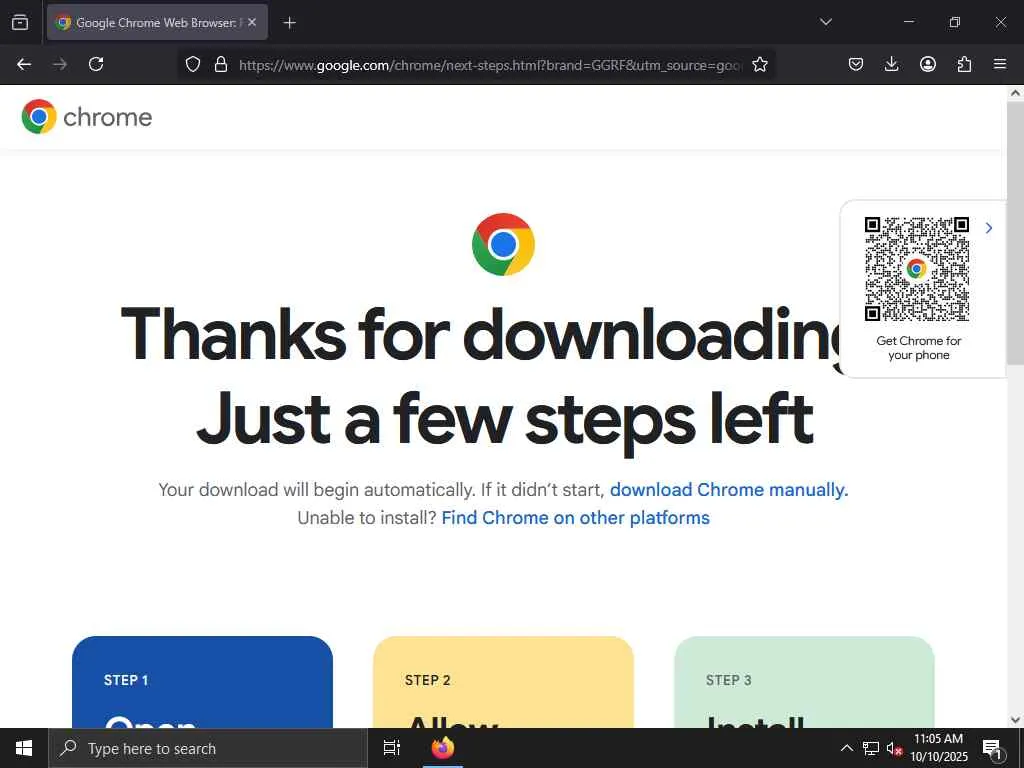Image resolution: width=1024 pixels, height=768 pixels.
Task: Open a new tab with plus button
Action: pyautogui.click(x=289, y=23)
